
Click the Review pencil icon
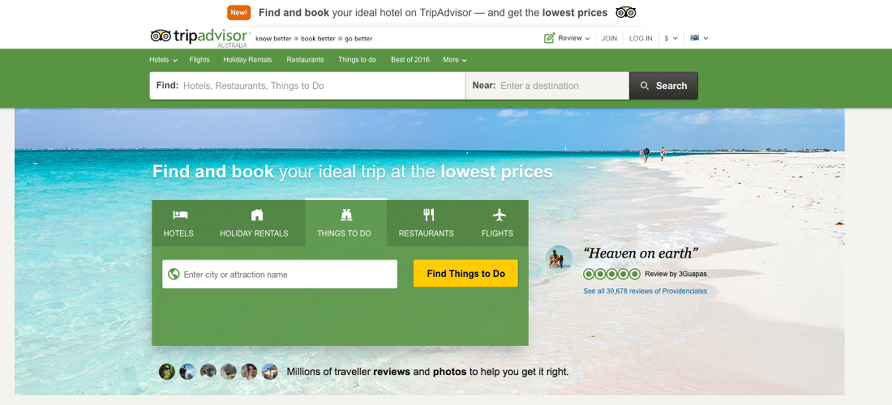[549, 38]
